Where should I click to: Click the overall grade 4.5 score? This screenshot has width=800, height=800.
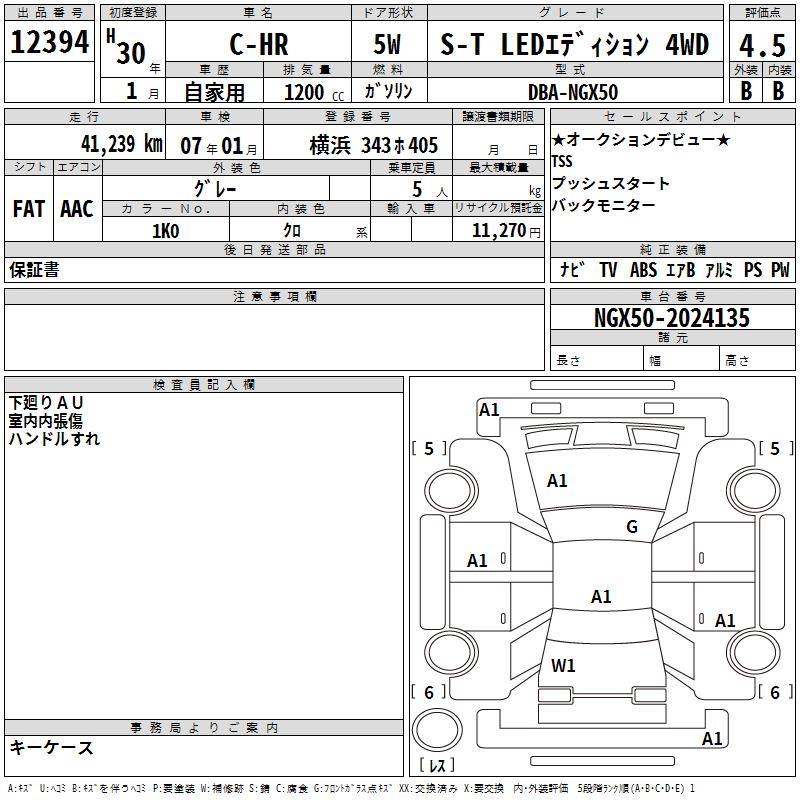pos(762,45)
